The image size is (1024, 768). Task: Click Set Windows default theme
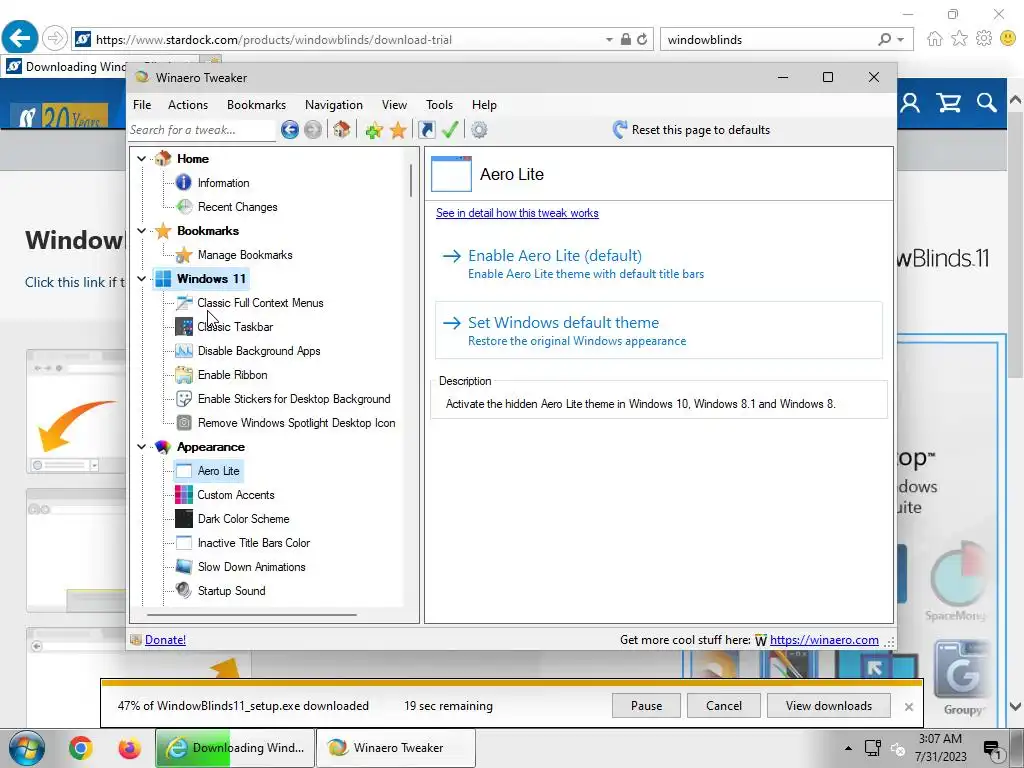(x=659, y=330)
